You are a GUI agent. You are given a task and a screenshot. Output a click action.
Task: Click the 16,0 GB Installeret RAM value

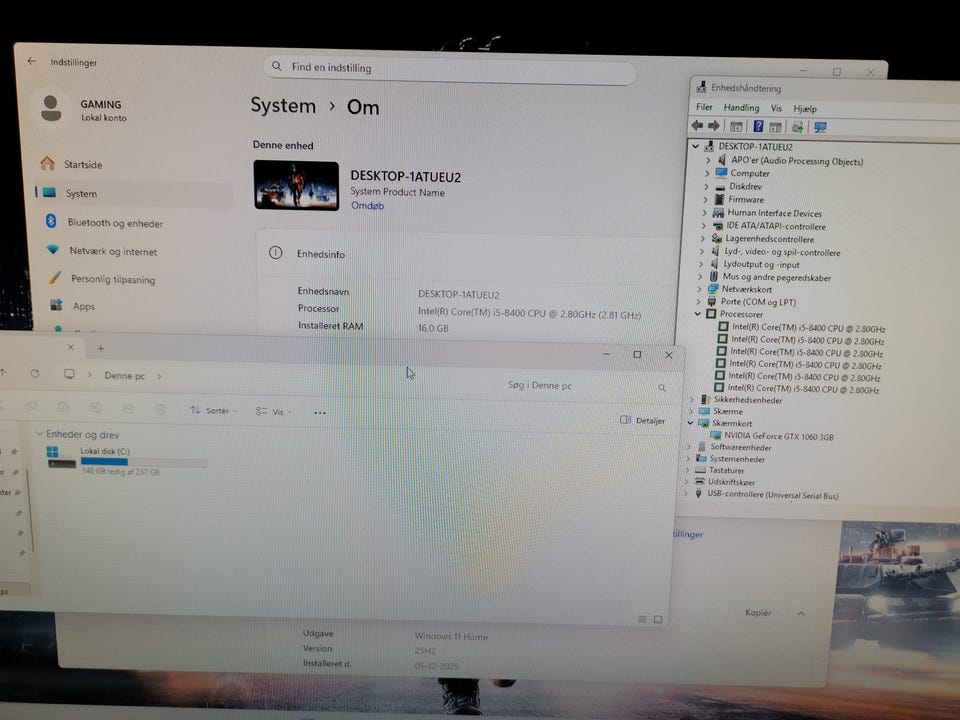click(x=433, y=328)
